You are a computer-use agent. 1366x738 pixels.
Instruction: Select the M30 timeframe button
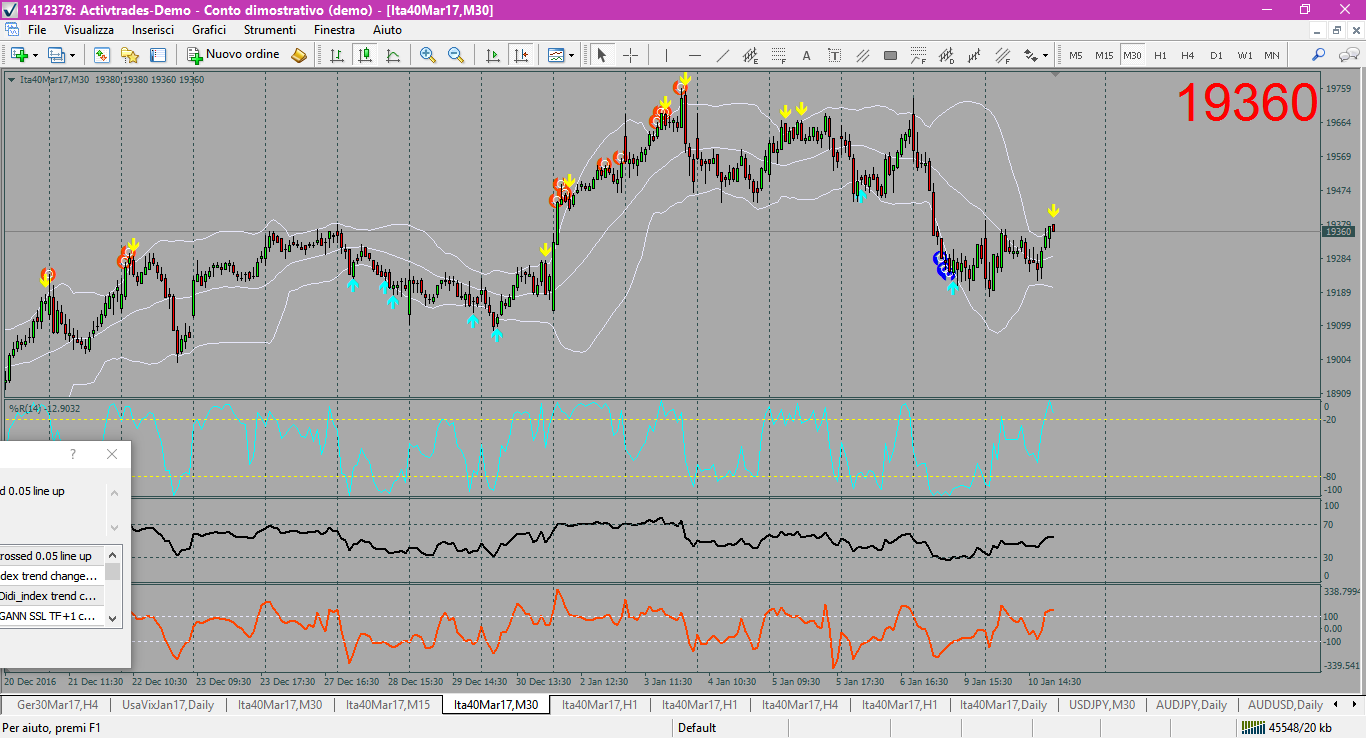(1133, 55)
